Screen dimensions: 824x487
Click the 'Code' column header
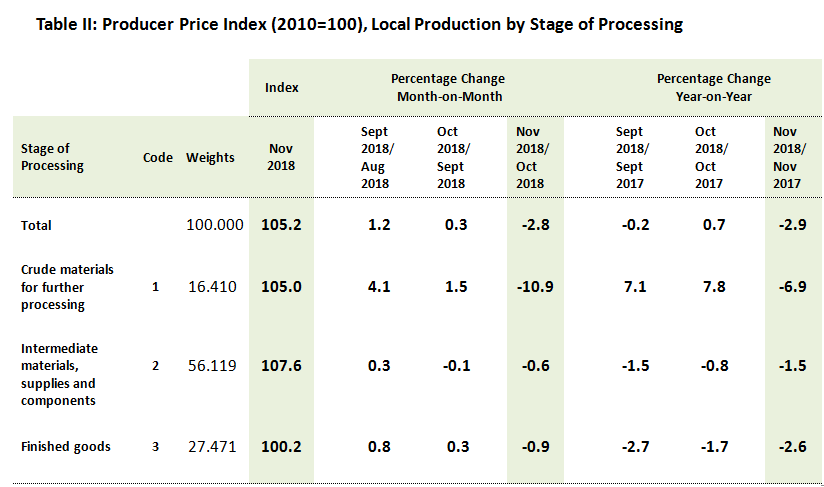pos(157,158)
